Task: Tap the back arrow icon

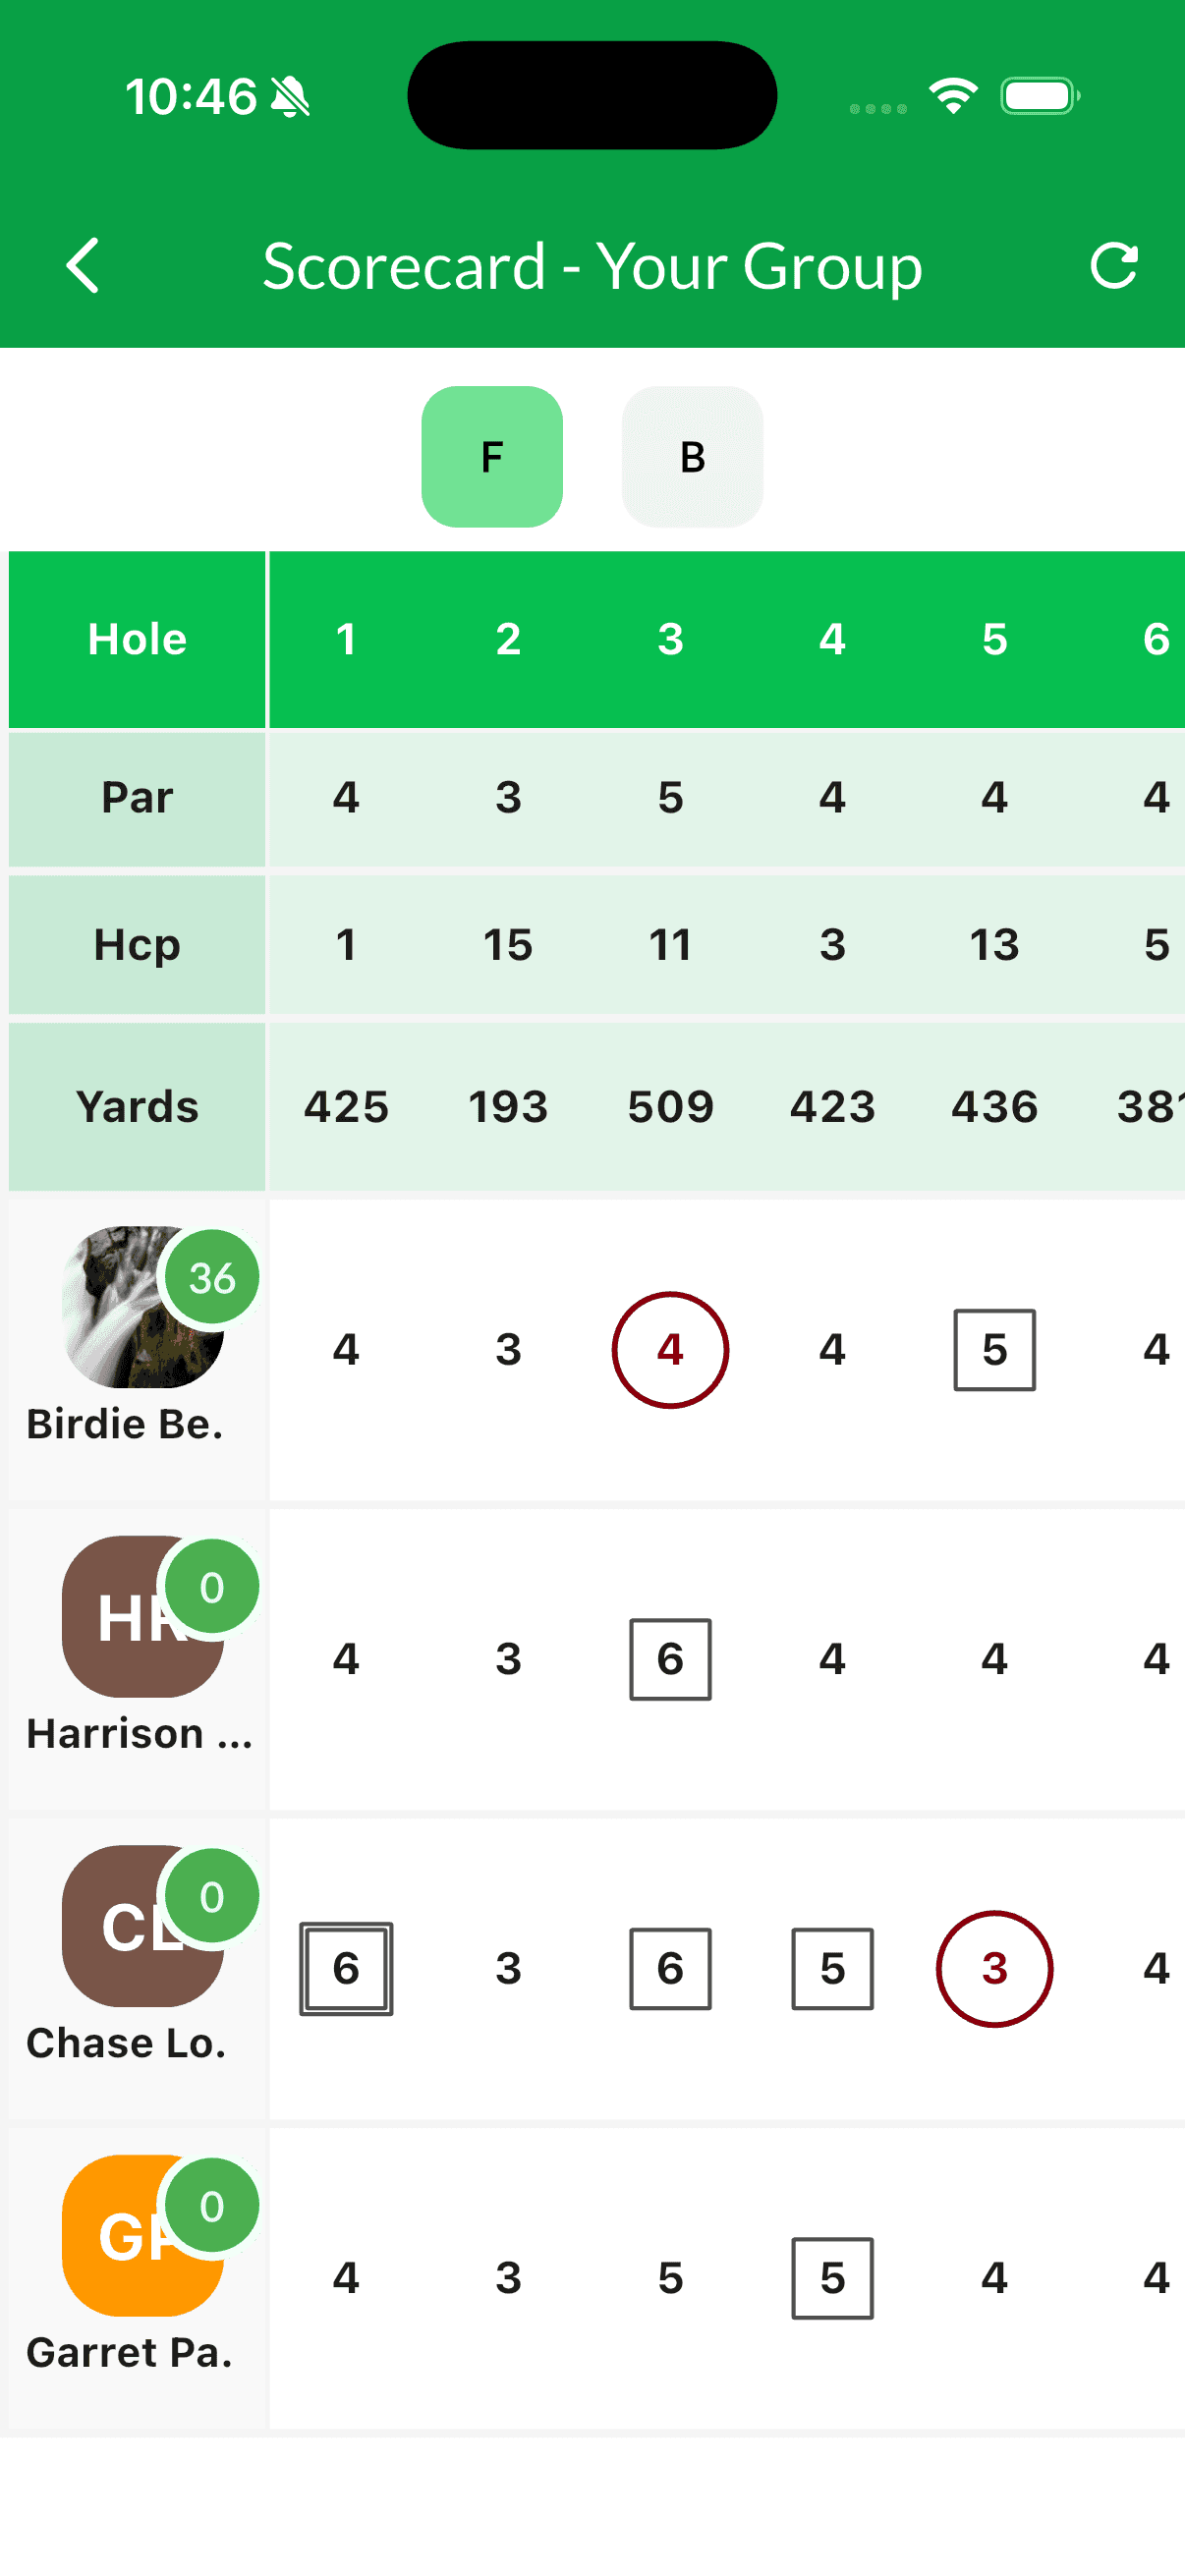Action: point(83,266)
